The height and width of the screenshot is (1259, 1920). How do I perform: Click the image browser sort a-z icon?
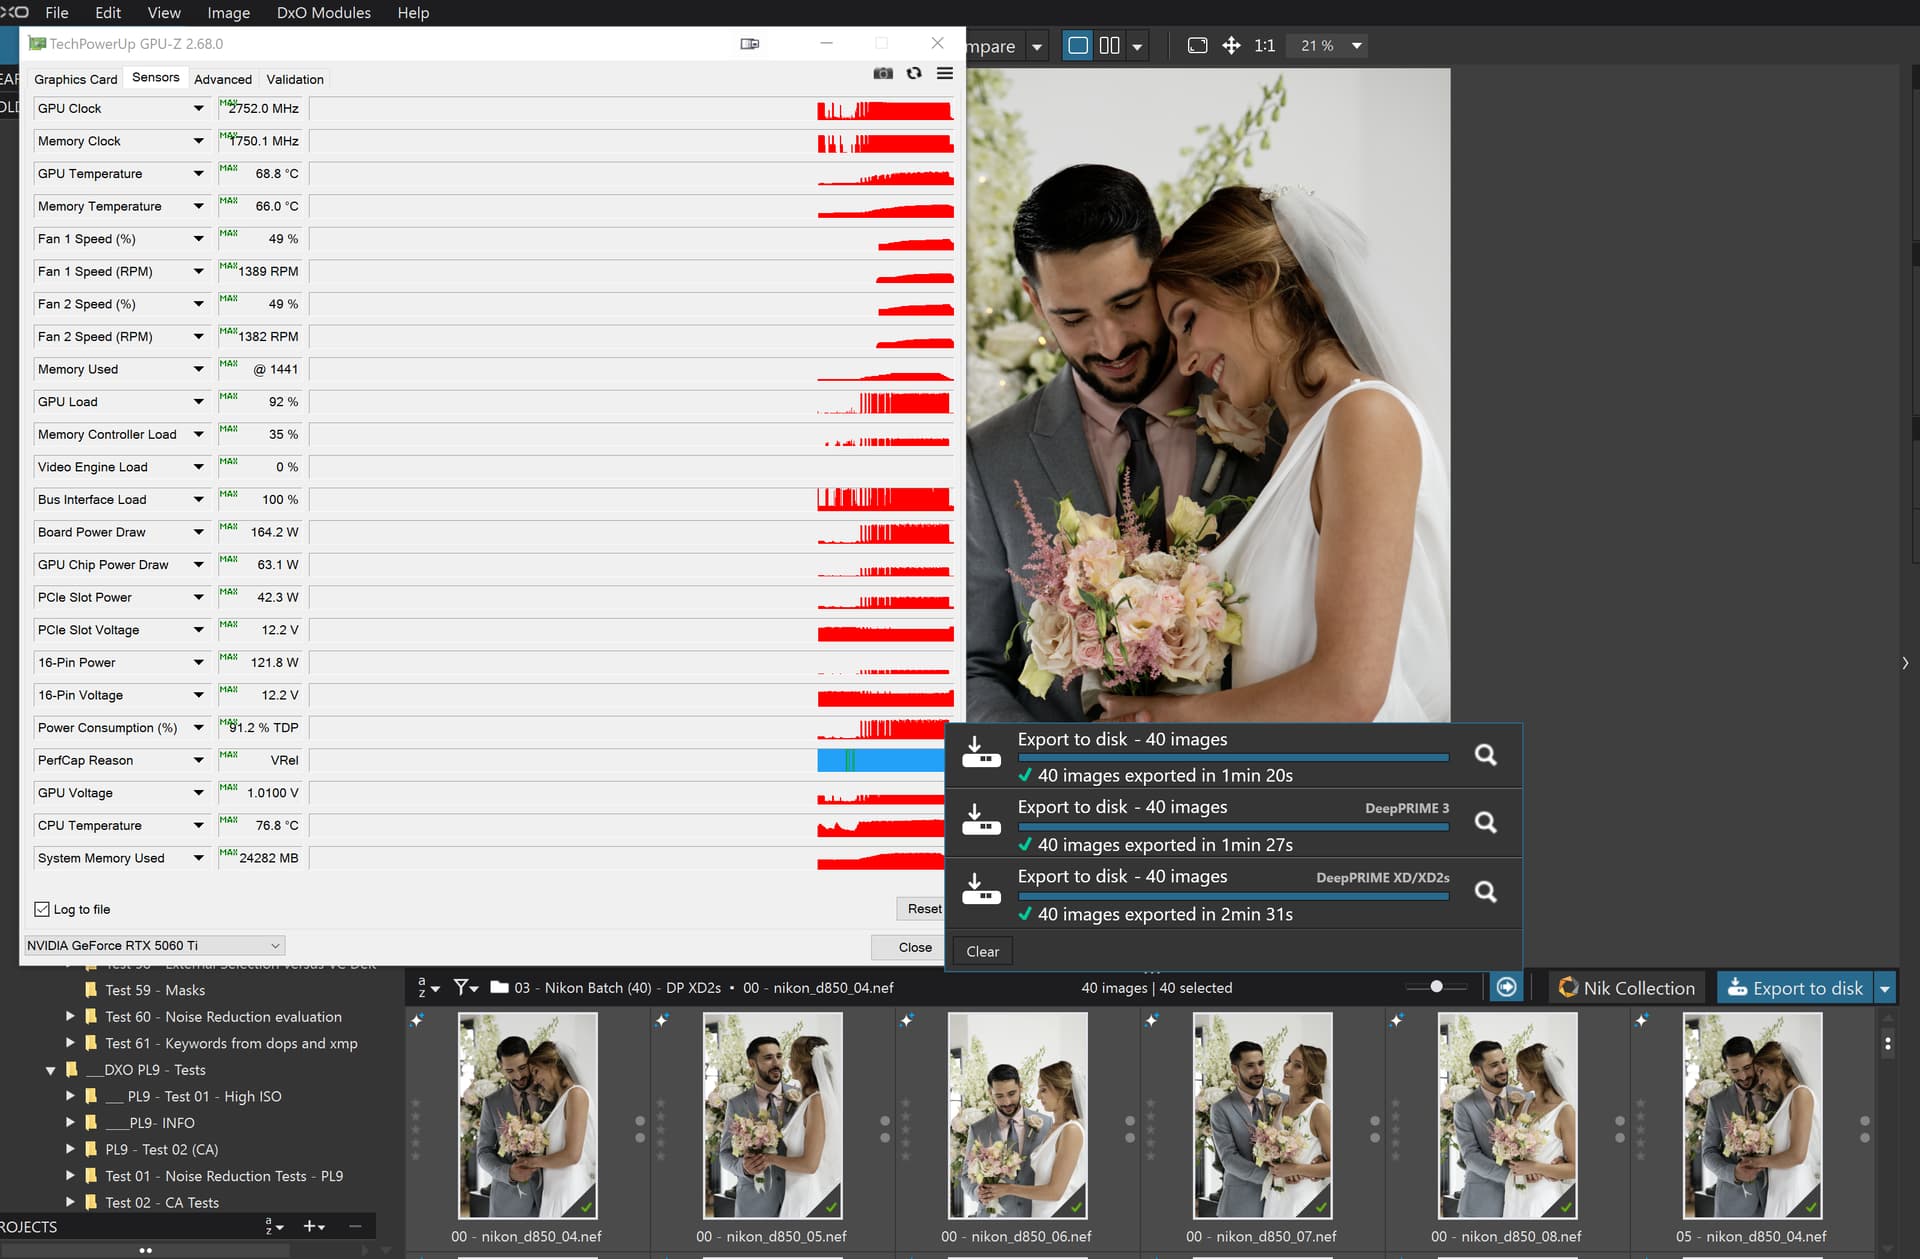click(x=423, y=987)
